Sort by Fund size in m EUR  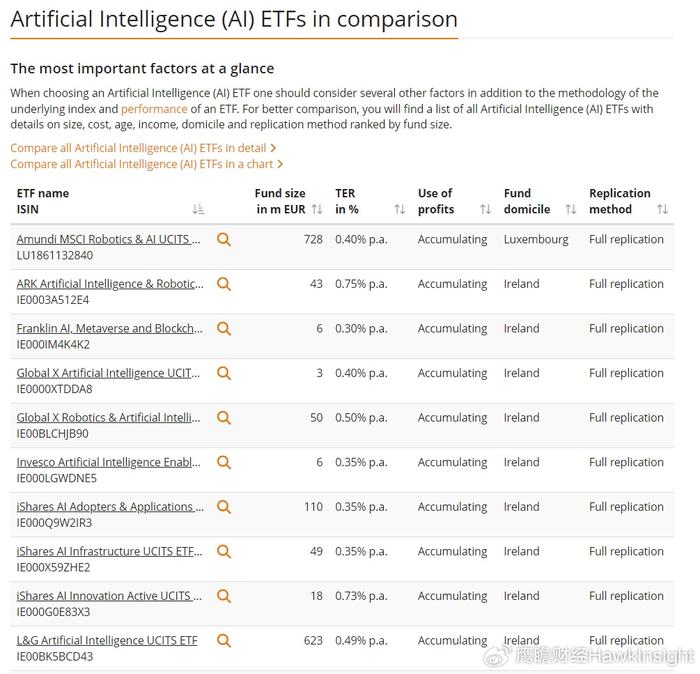coord(317,209)
